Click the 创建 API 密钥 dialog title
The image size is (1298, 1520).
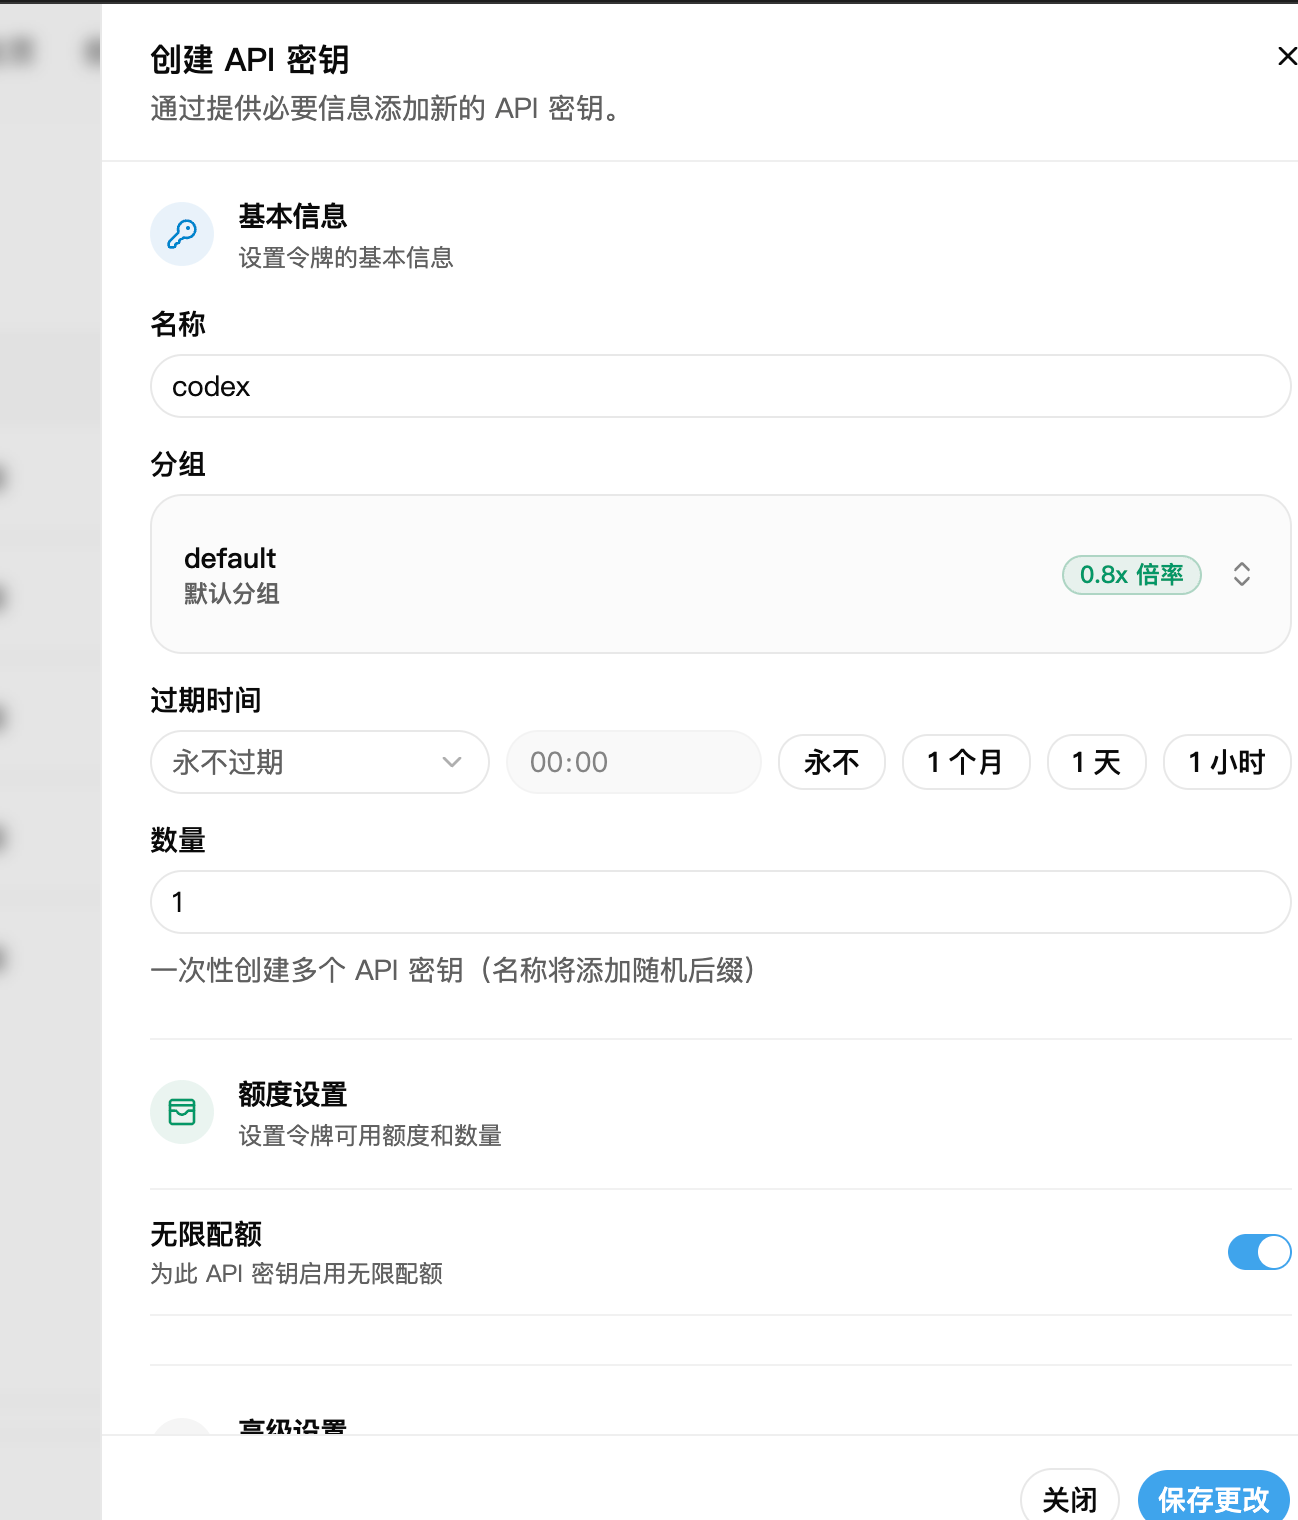pyautogui.click(x=250, y=60)
